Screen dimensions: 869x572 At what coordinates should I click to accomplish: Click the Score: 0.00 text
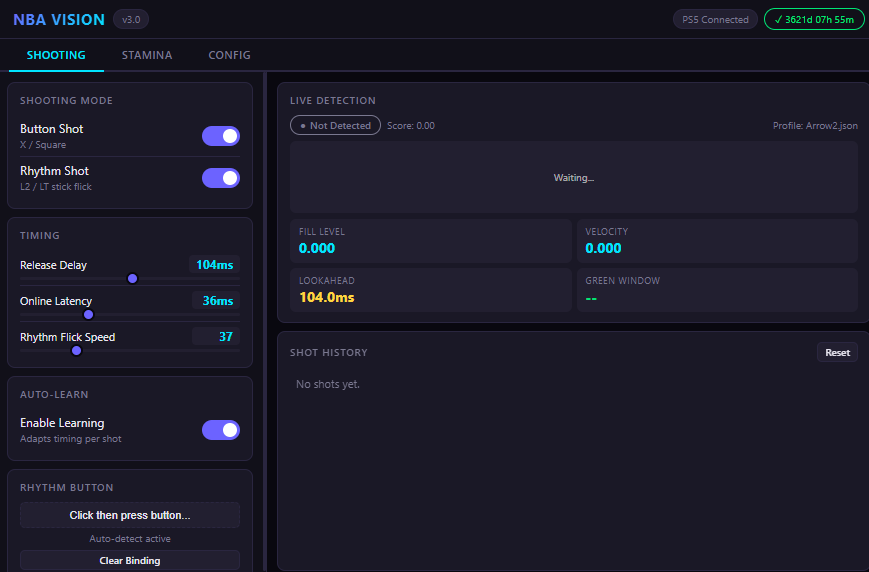point(411,126)
